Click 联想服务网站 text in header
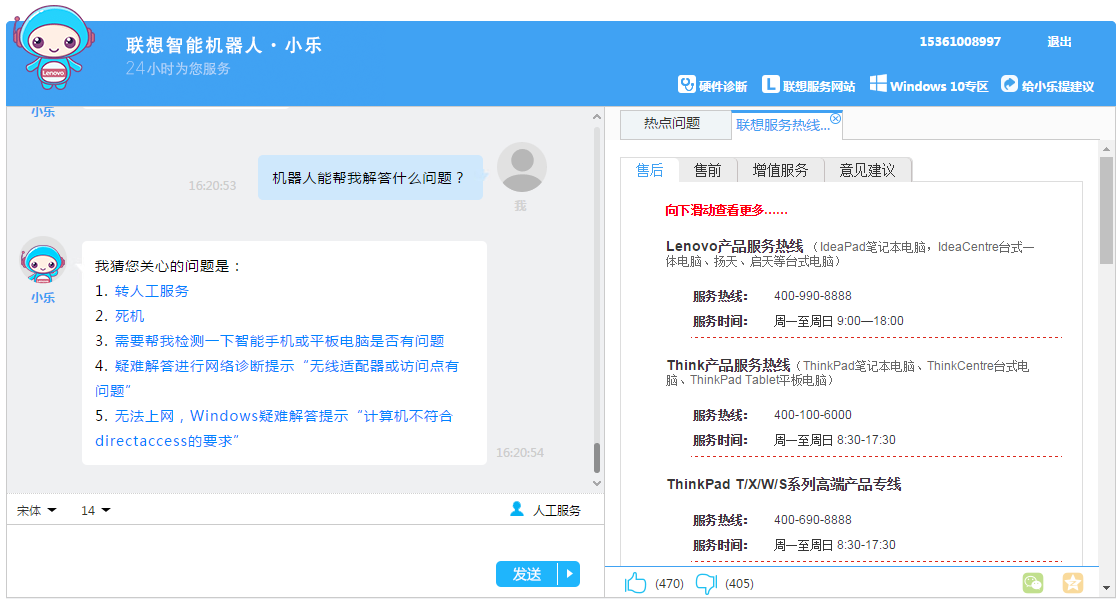Image resolution: width=1119 pixels, height=603 pixels. coord(819,86)
